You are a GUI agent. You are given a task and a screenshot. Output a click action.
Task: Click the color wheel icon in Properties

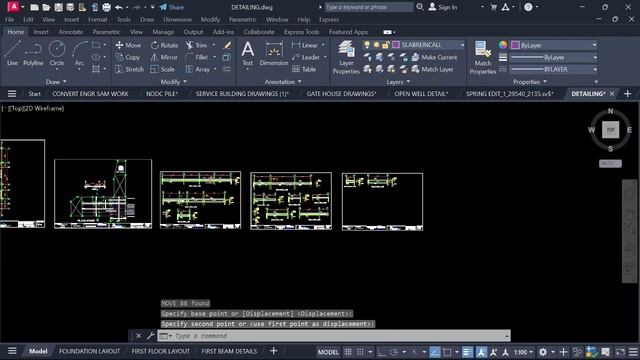point(503,45)
